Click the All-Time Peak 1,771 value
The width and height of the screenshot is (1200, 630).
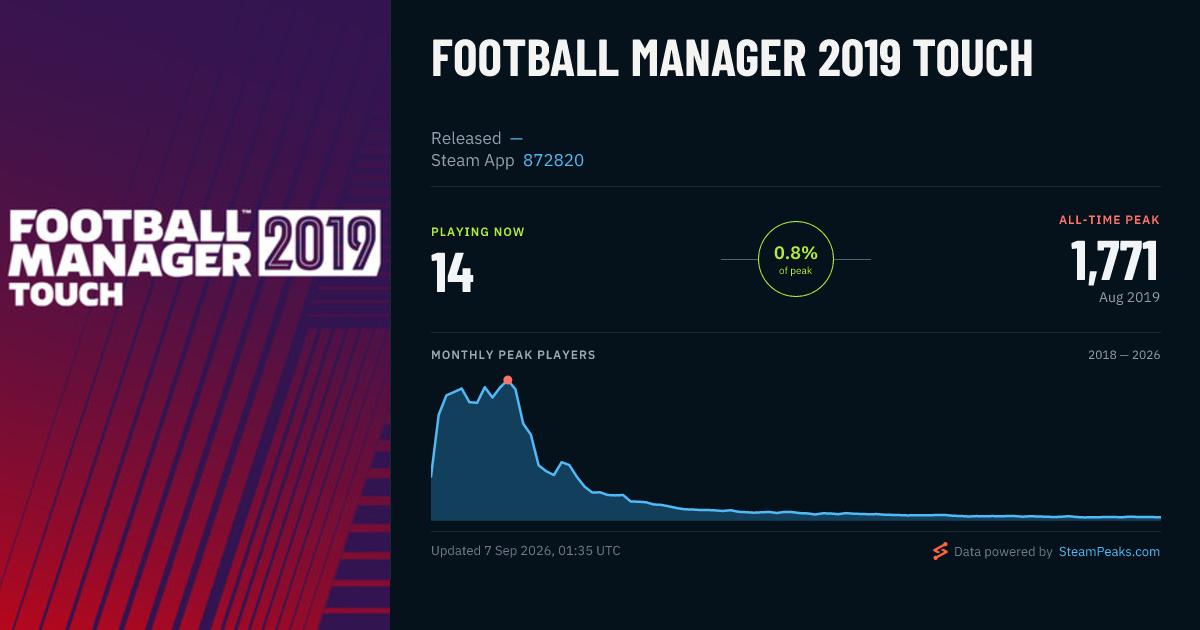click(x=1115, y=261)
